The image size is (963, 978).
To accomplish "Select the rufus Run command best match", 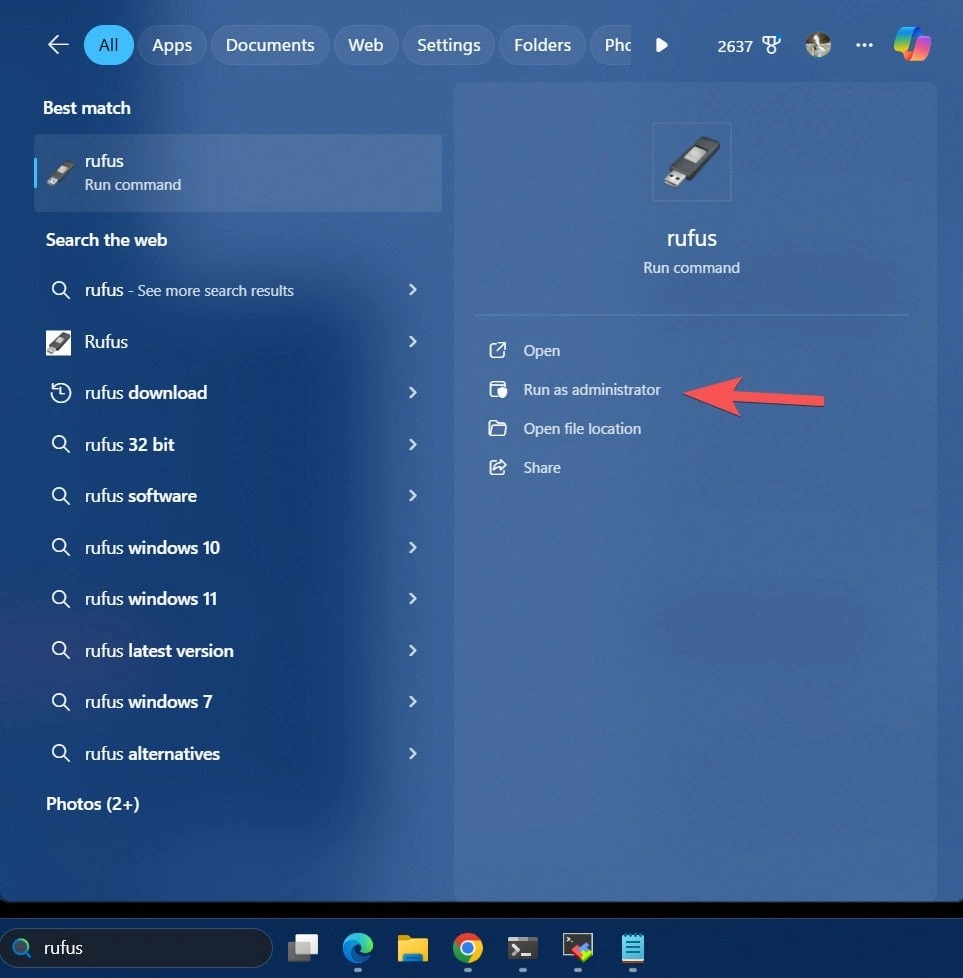I will (x=238, y=173).
